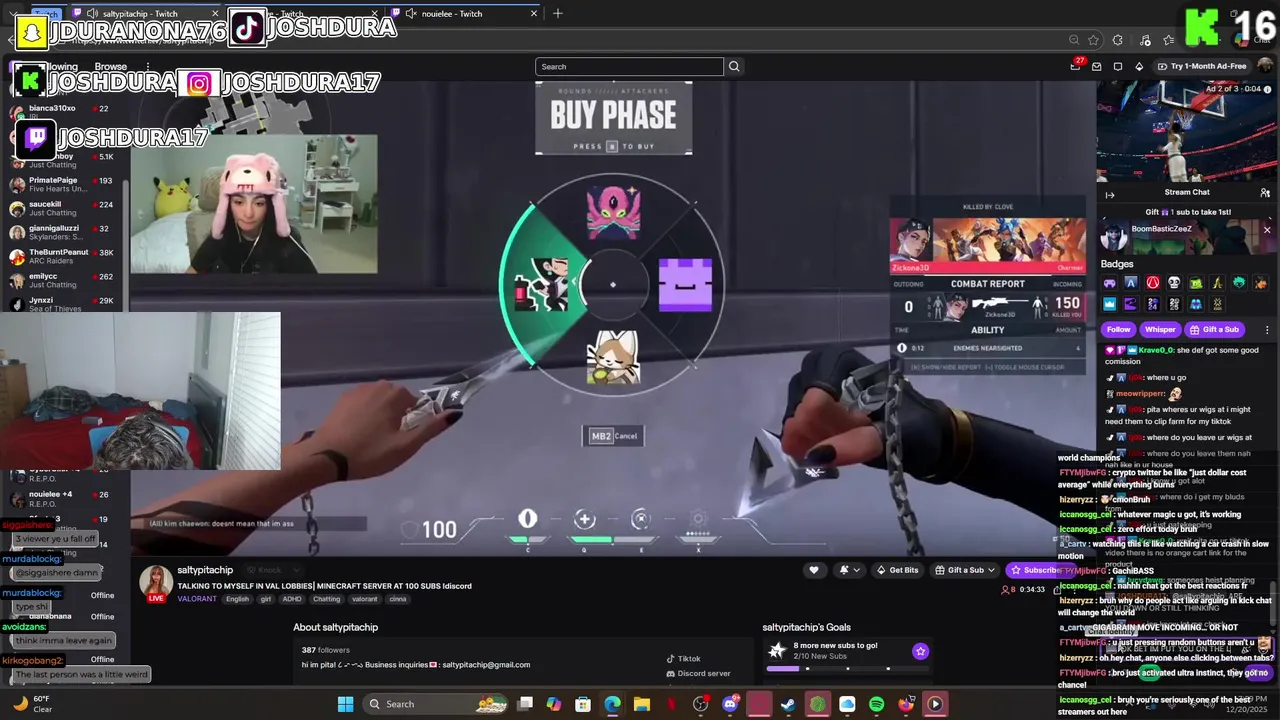Open saucekill channel in sidebar

(x=66, y=209)
